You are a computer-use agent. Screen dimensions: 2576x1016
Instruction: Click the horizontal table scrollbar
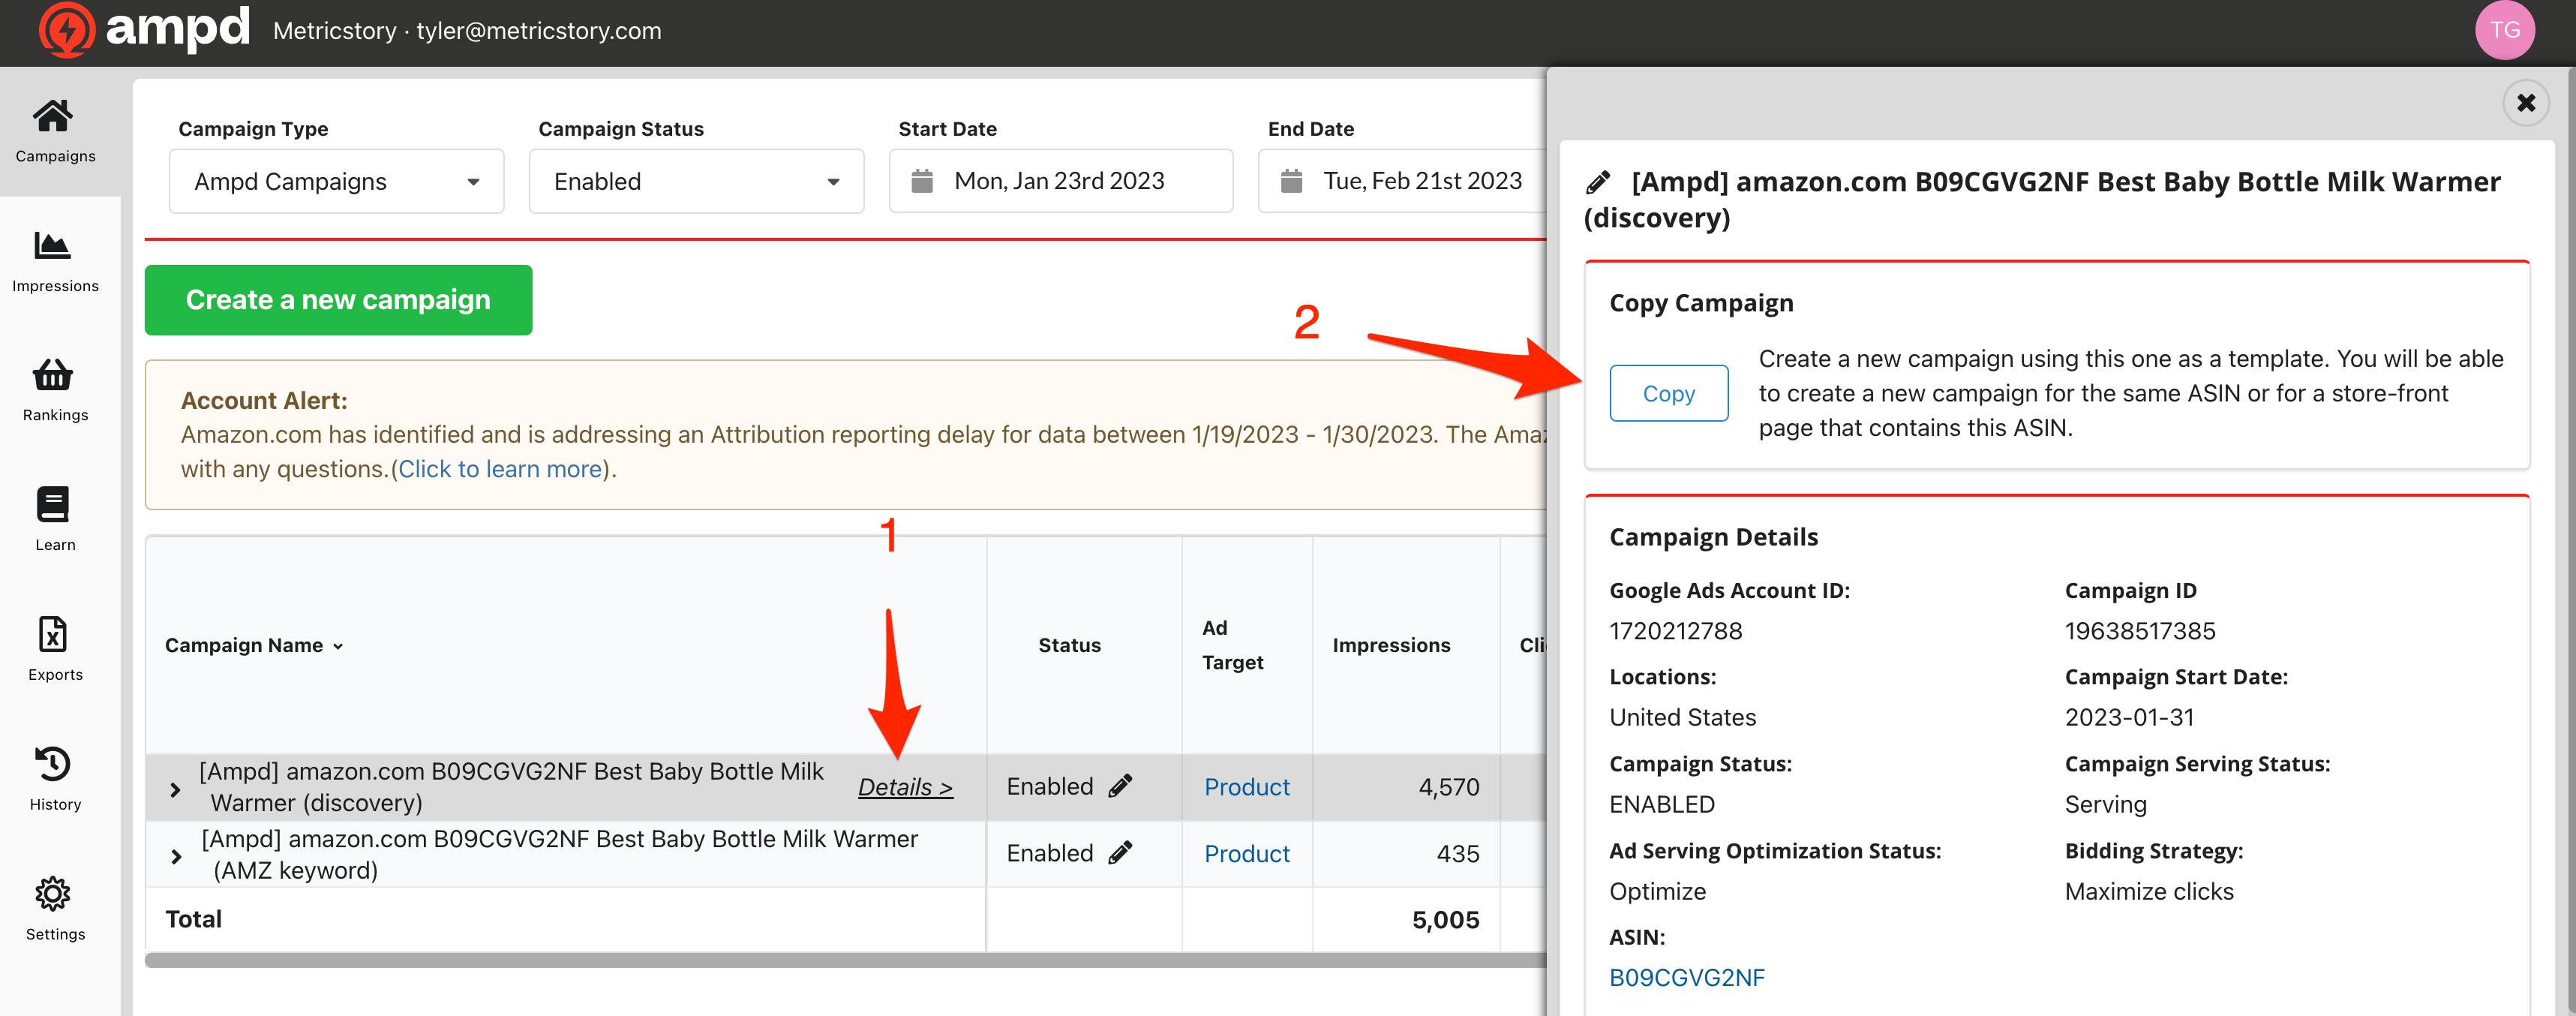845,960
